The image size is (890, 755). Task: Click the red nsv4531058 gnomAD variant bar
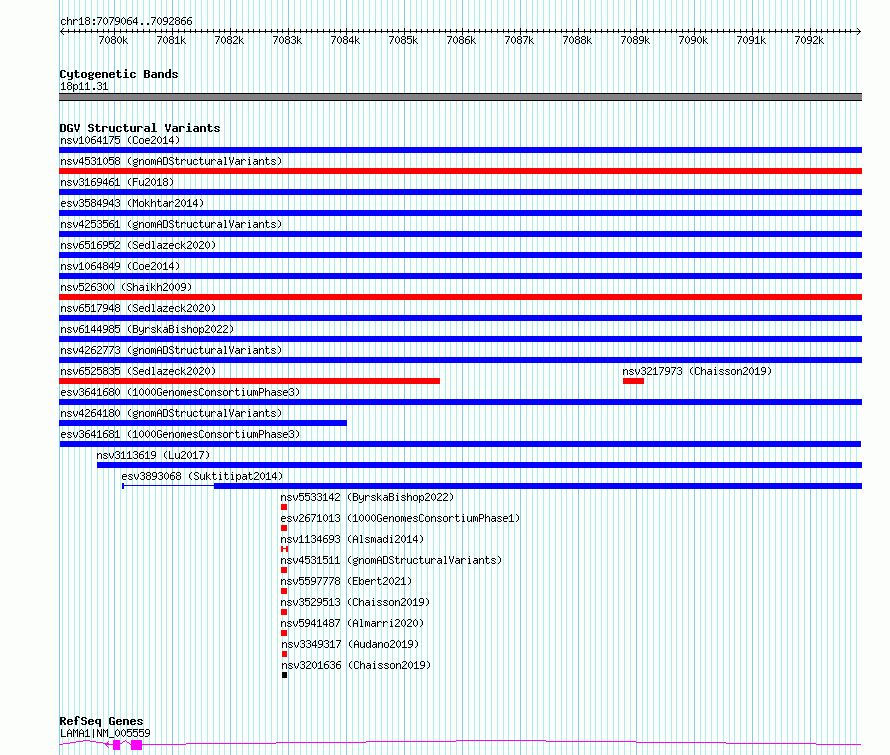pos(460,171)
